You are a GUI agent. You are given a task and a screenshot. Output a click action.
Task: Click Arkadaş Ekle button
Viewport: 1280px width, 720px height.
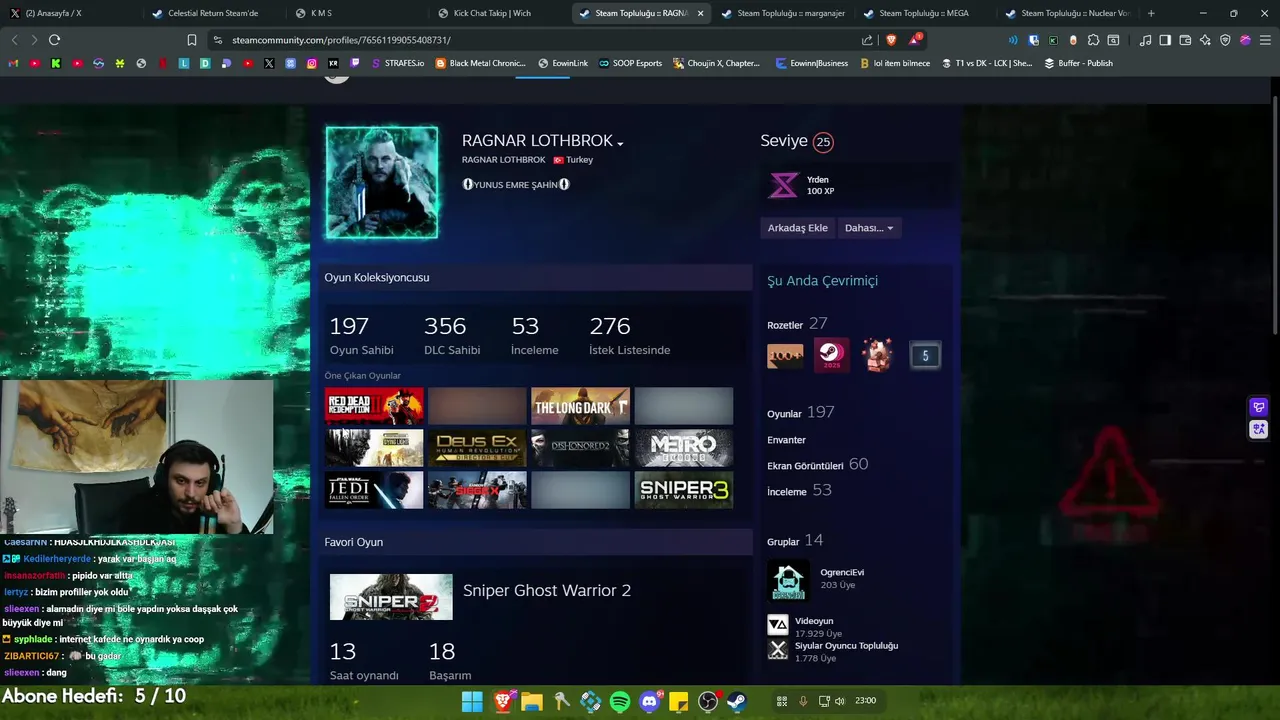tap(798, 228)
